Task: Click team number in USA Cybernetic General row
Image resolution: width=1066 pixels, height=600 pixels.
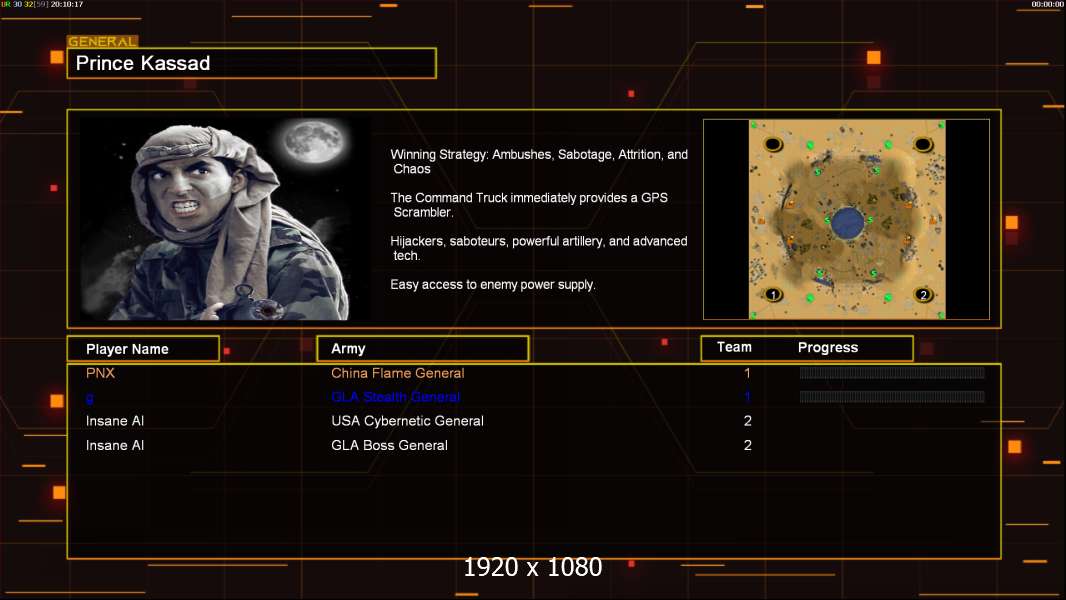Action: pos(747,421)
